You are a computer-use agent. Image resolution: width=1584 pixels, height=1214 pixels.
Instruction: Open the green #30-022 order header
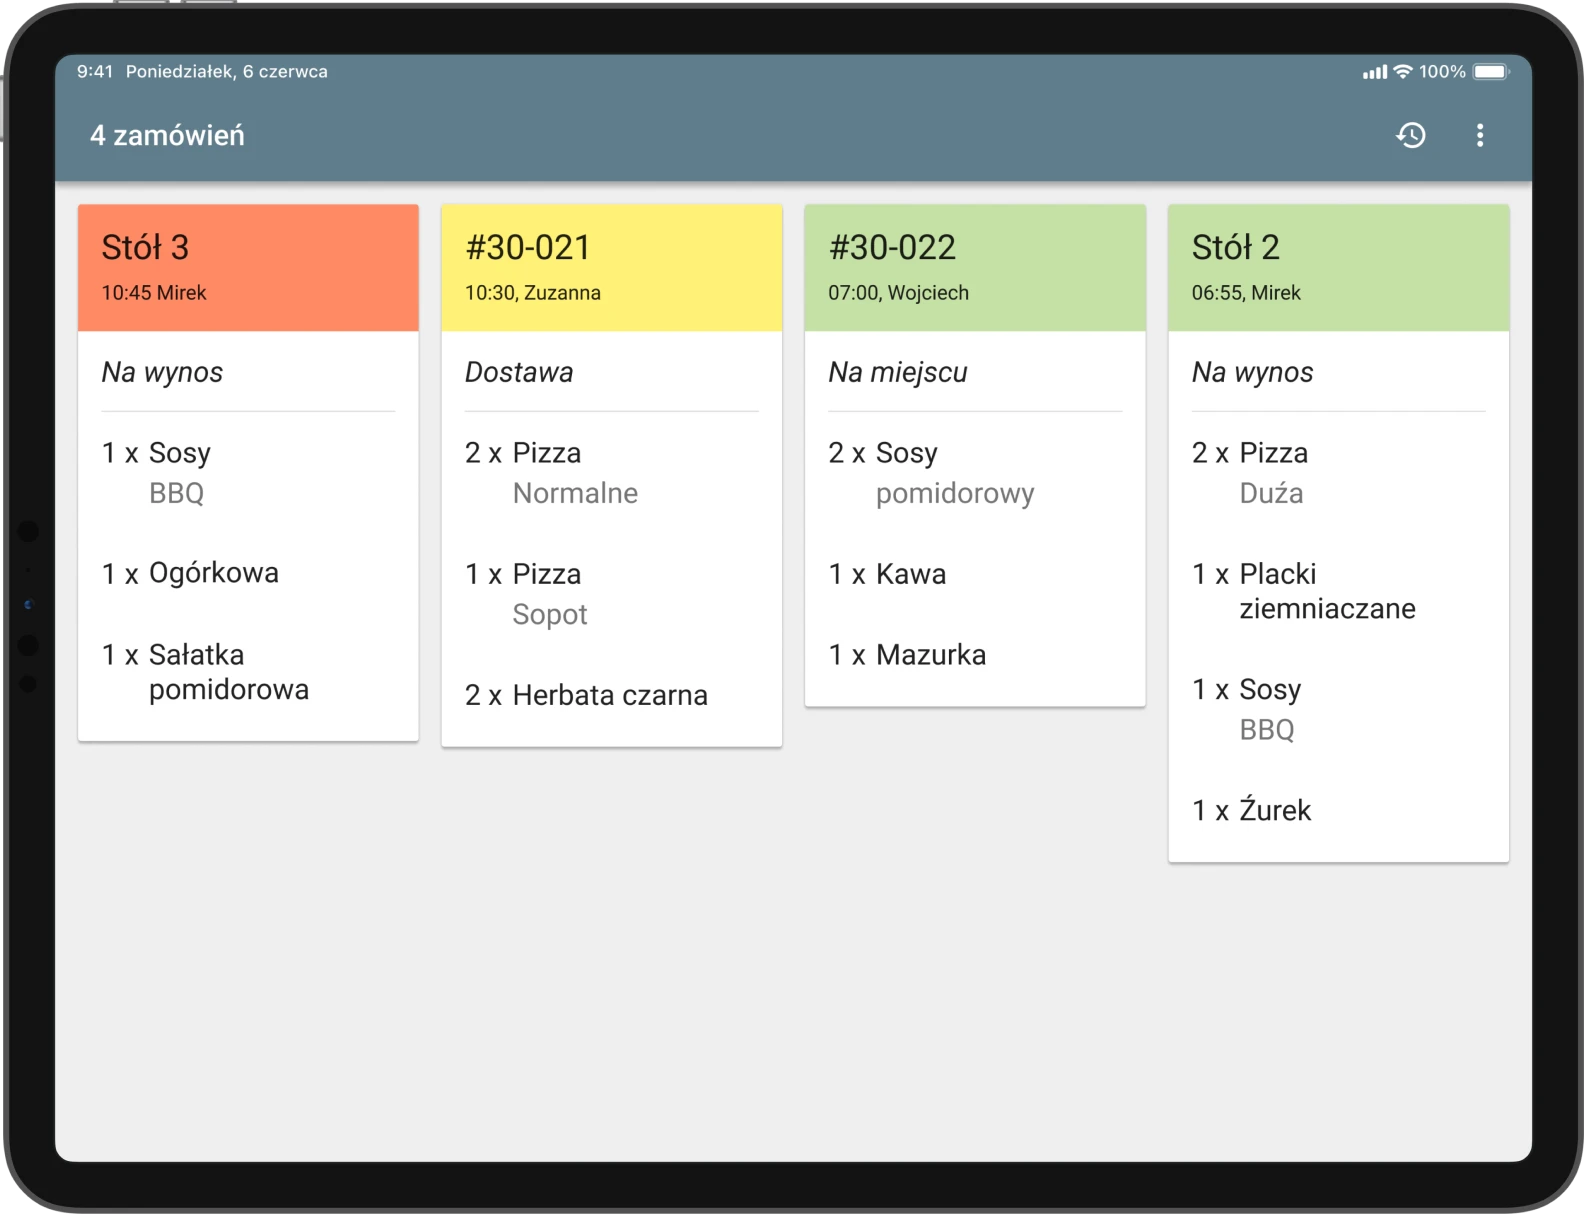click(975, 268)
